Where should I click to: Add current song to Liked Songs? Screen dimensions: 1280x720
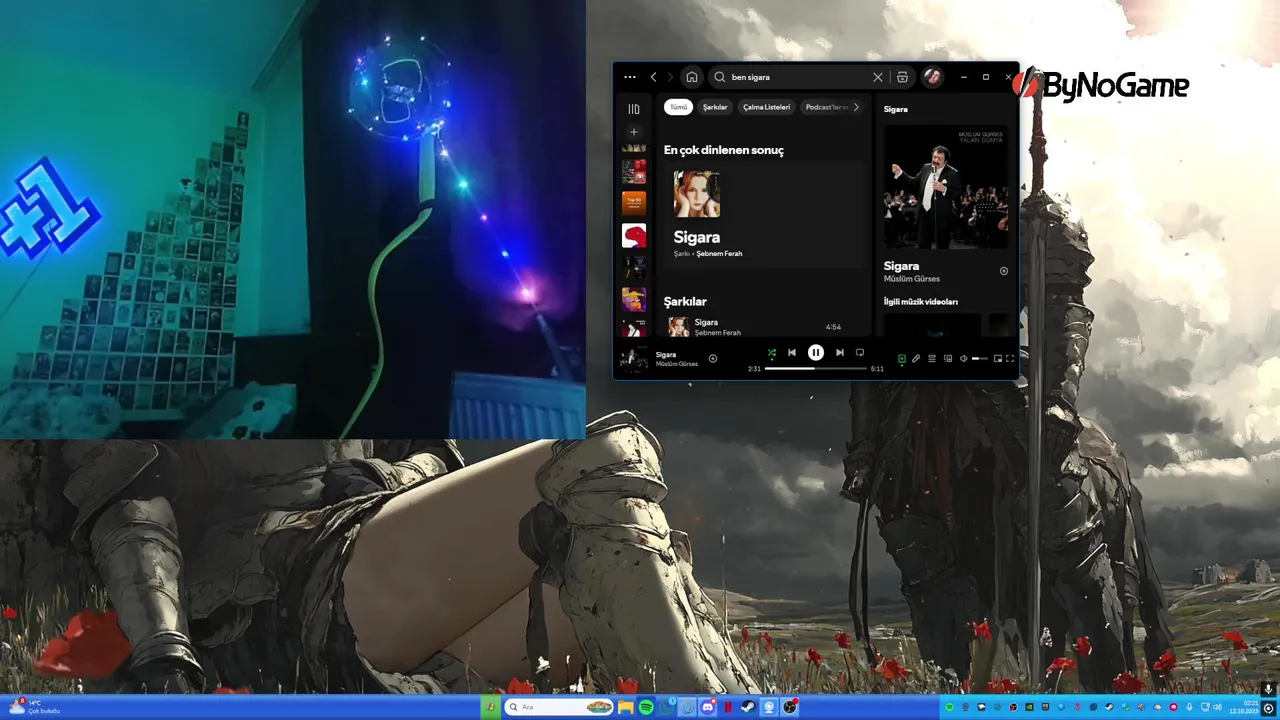[713, 358]
